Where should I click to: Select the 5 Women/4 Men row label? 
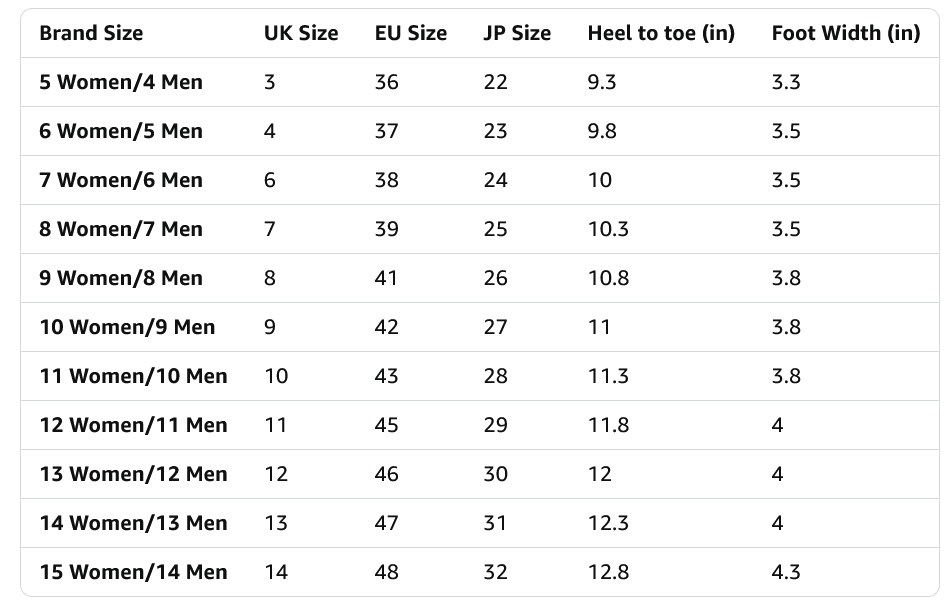(121, 82)
